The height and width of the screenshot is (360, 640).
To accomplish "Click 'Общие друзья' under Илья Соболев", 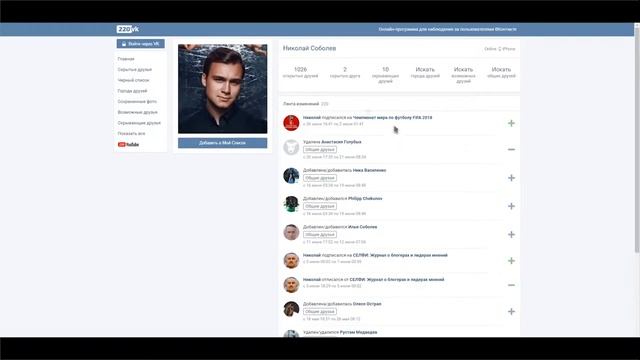I will pos(320,235).
